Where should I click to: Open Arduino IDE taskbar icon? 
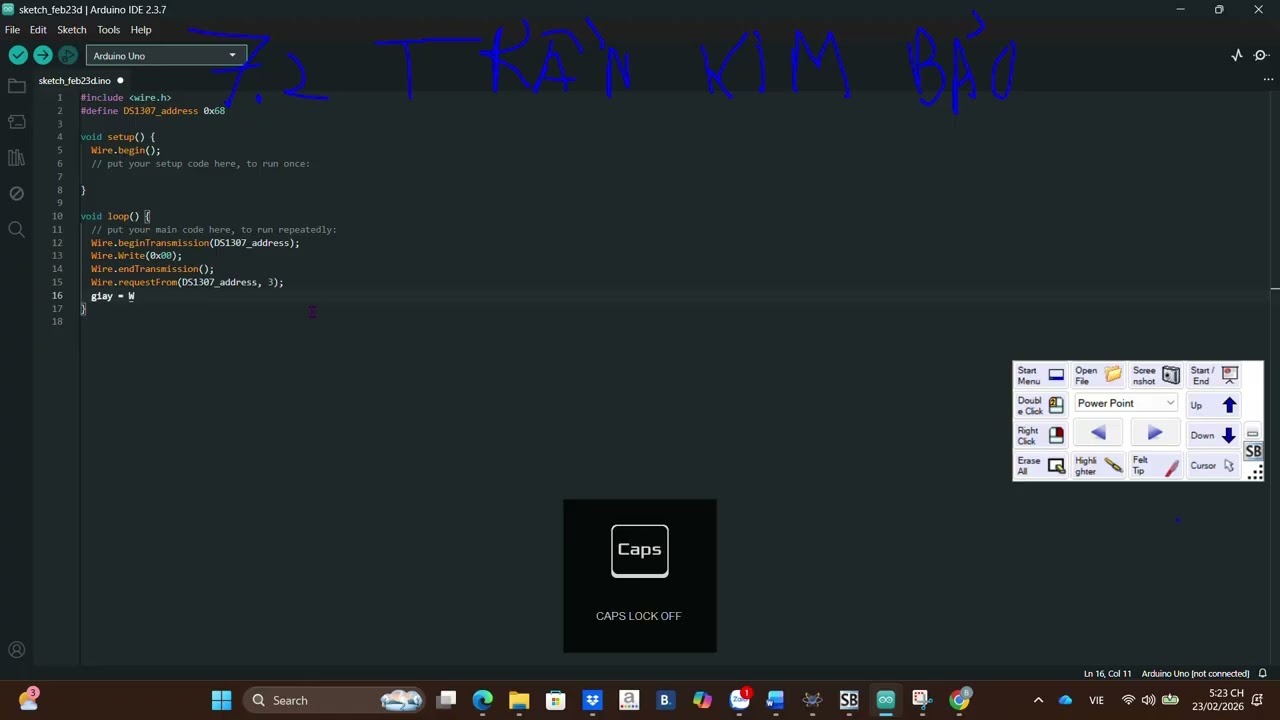coord(885,700)
